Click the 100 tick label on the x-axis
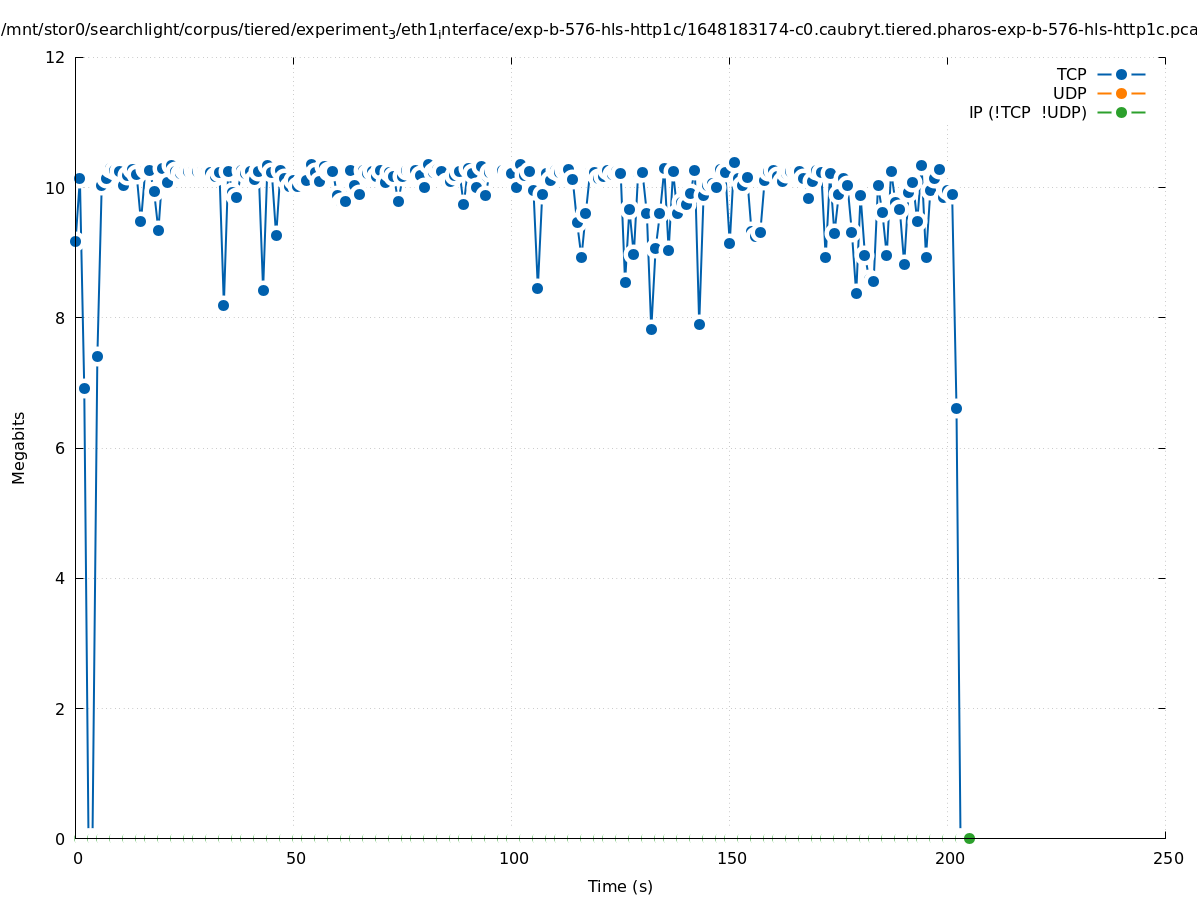The width and height of the screenshot is (1197, 900). (x=512, y=859)
